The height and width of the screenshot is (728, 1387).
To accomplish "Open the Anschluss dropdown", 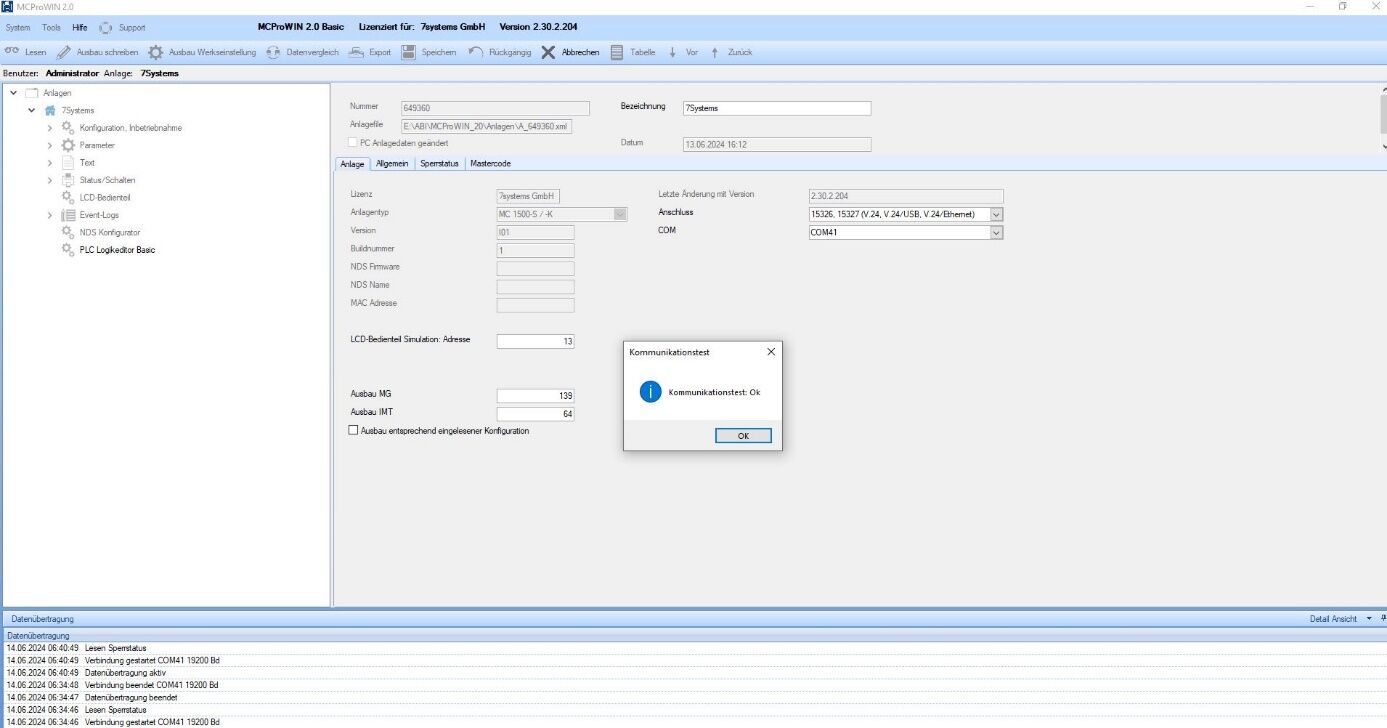I will pos(996,214).
